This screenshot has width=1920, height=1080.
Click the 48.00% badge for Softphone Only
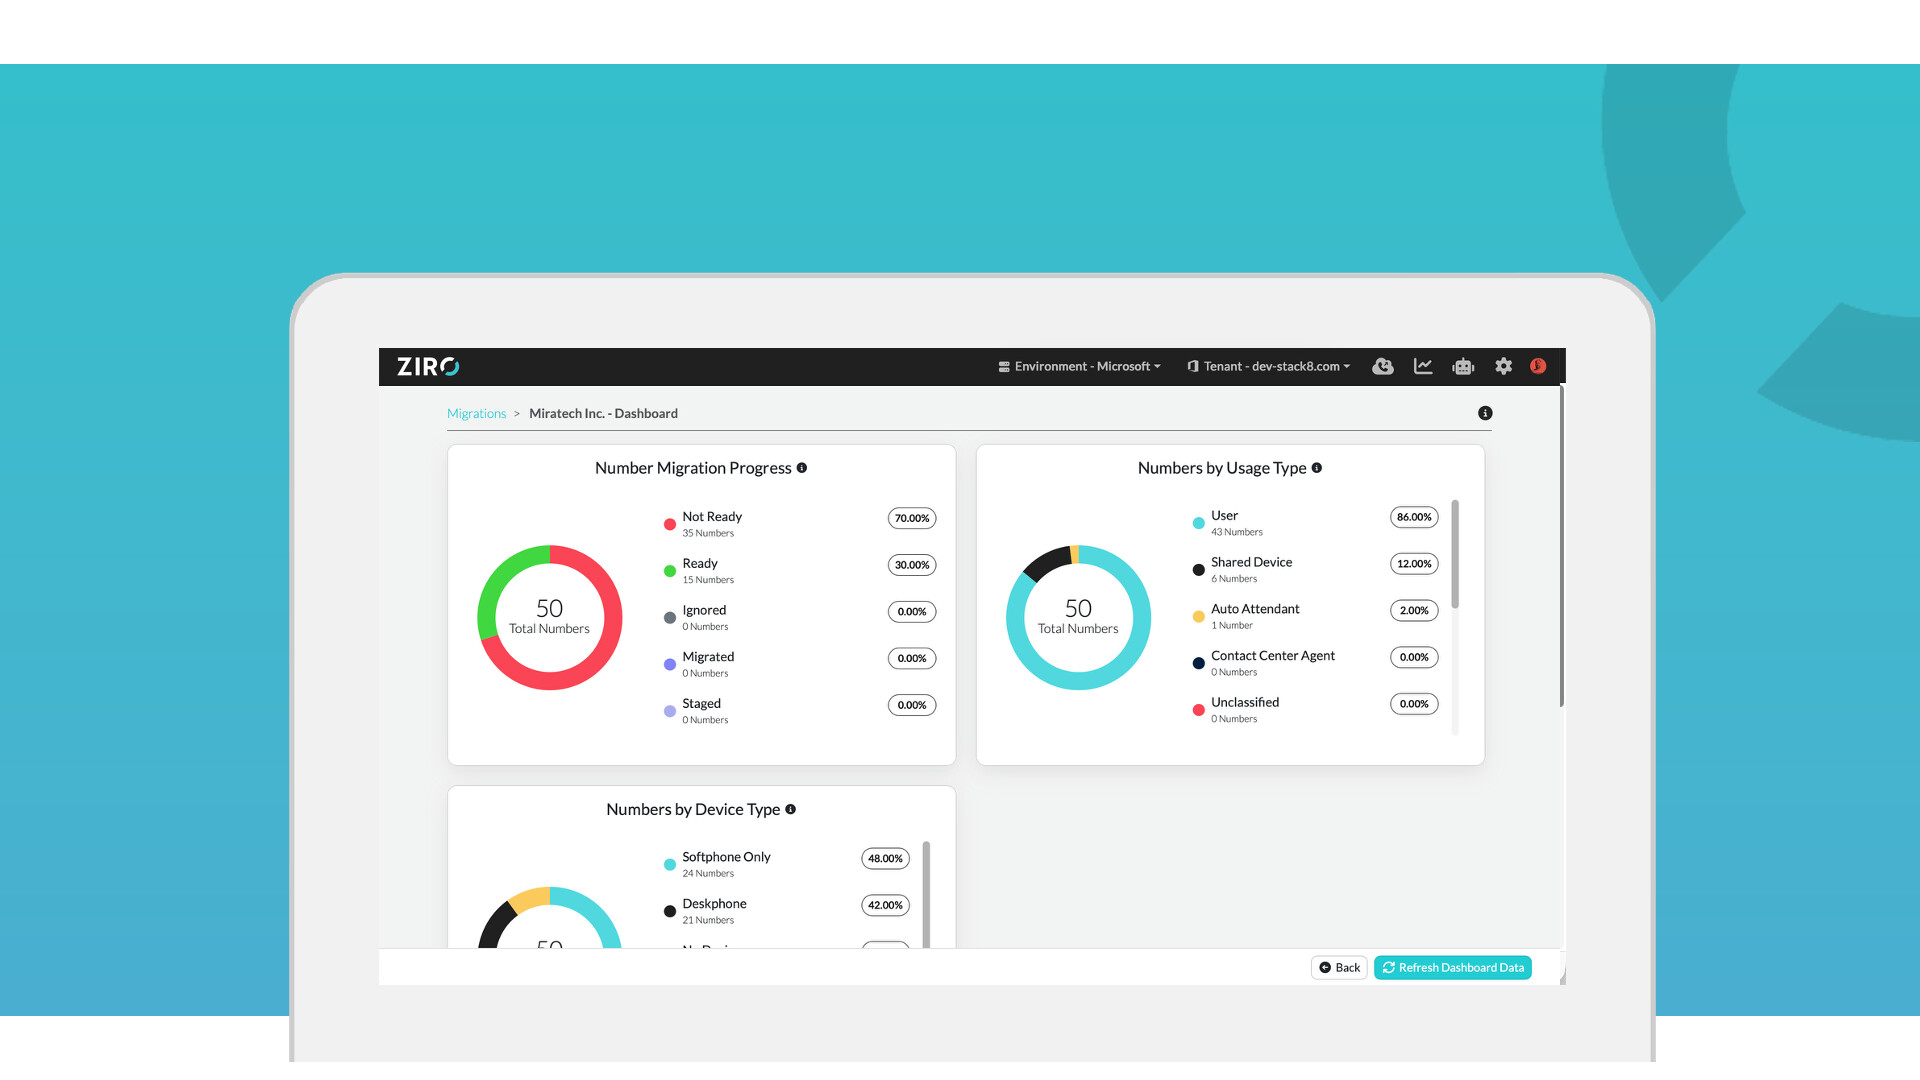point(885,858)
